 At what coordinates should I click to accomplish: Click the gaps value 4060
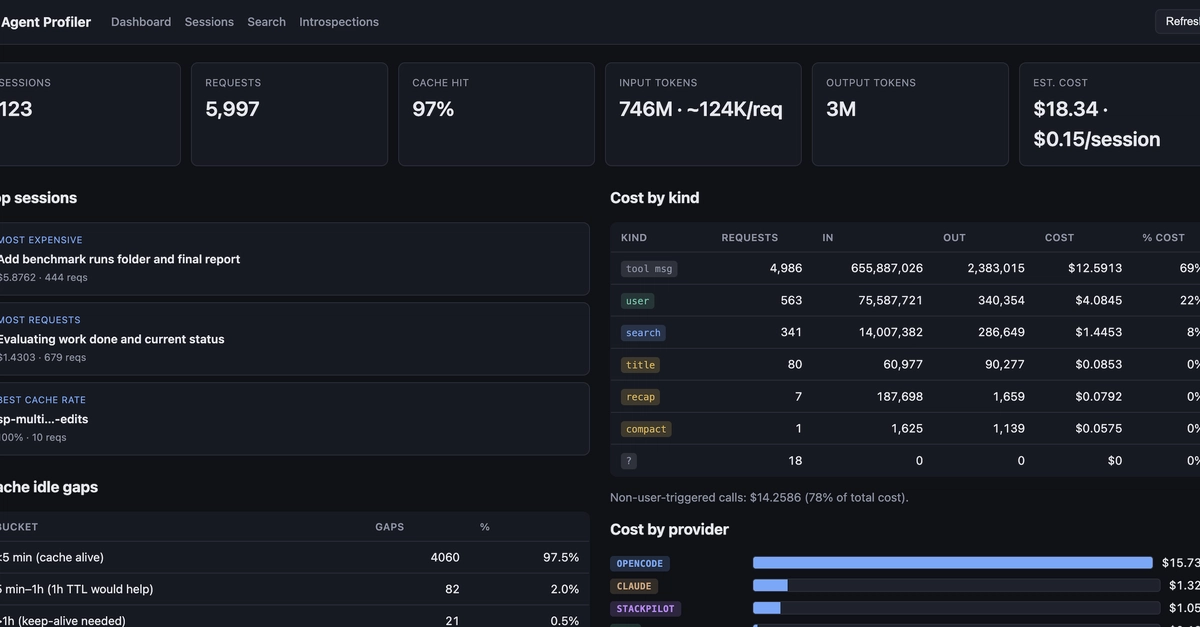click(x=445, y=557)
